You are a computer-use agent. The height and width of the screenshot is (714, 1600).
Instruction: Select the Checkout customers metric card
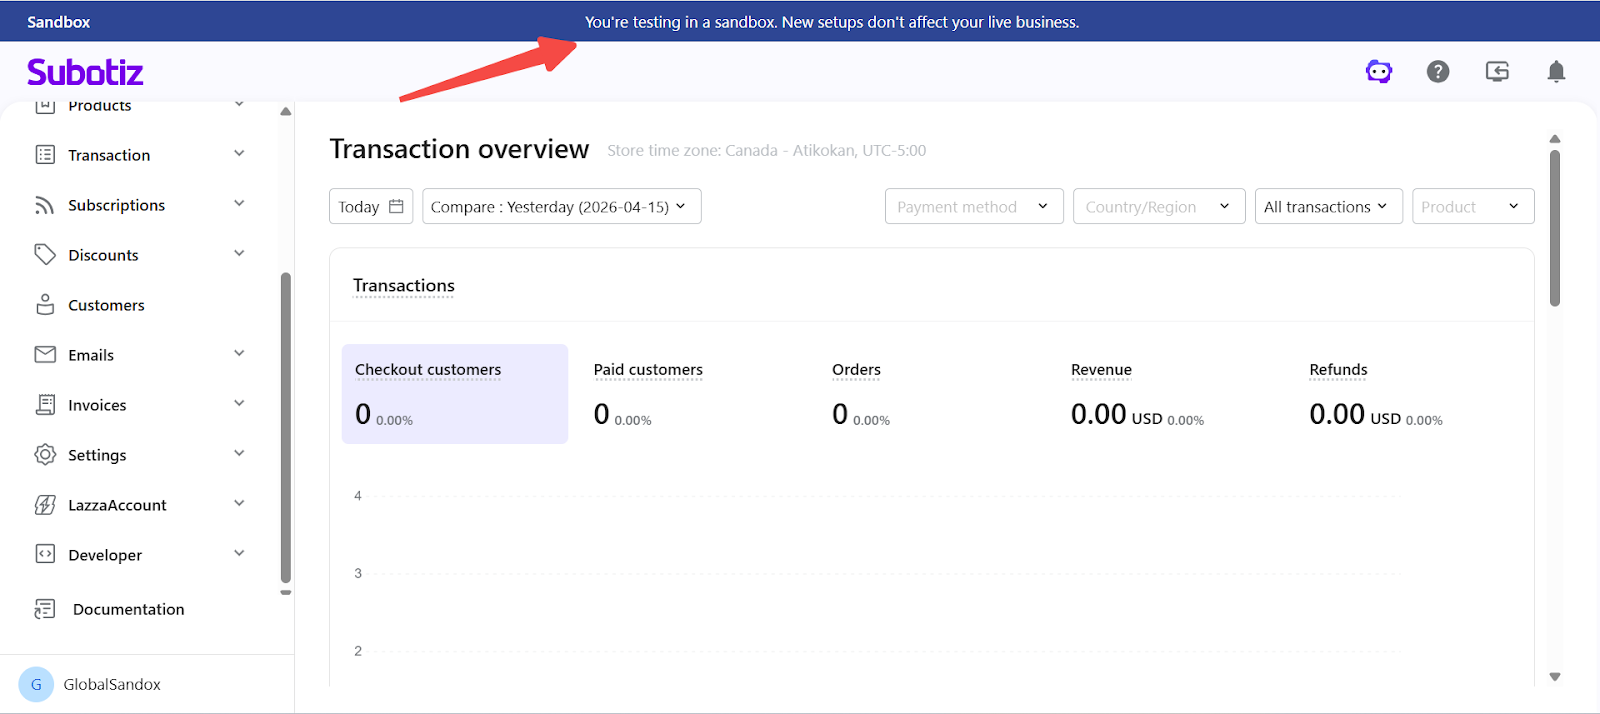pyautogui.click(x=454, y=393)
